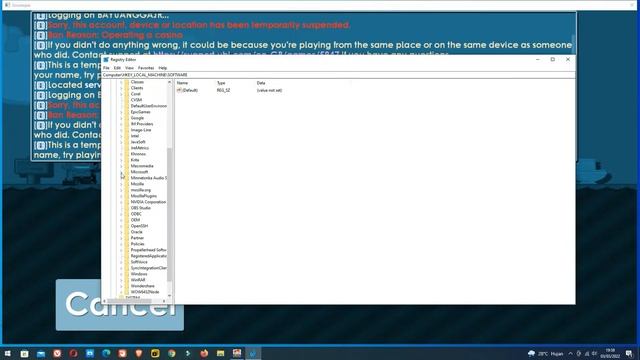Expand the Intel registry key
The width and height of the screenshot is (640, 360).
[121, 136]
